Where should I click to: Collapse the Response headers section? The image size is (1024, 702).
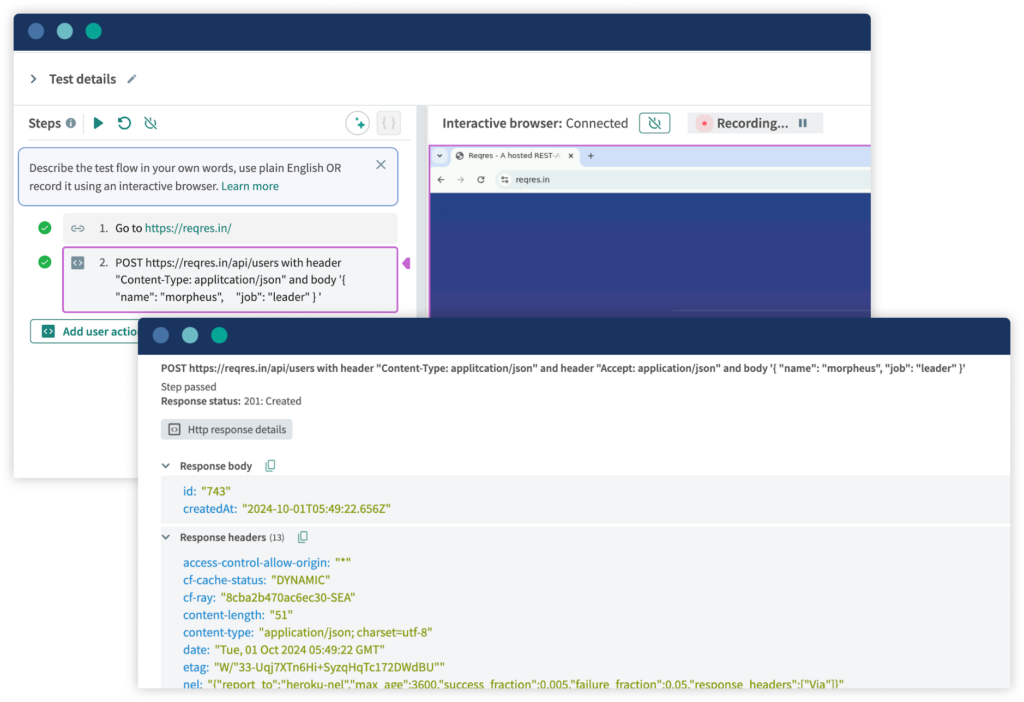pos(165,537)
